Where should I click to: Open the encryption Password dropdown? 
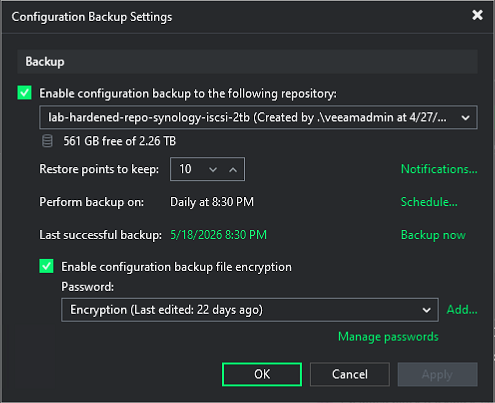click(x=250, y=310)
